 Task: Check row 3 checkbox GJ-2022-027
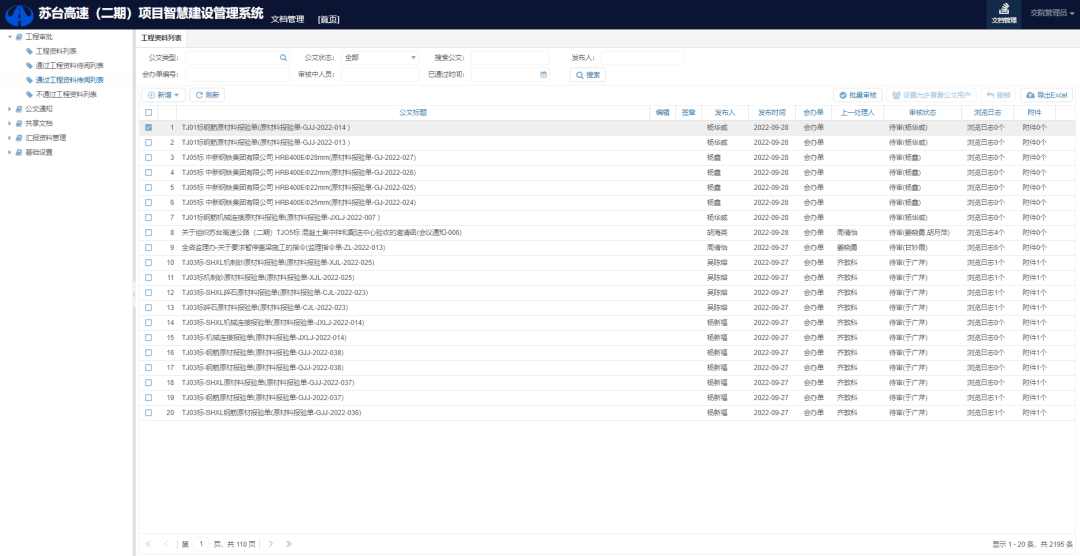[x=149, y=158]
